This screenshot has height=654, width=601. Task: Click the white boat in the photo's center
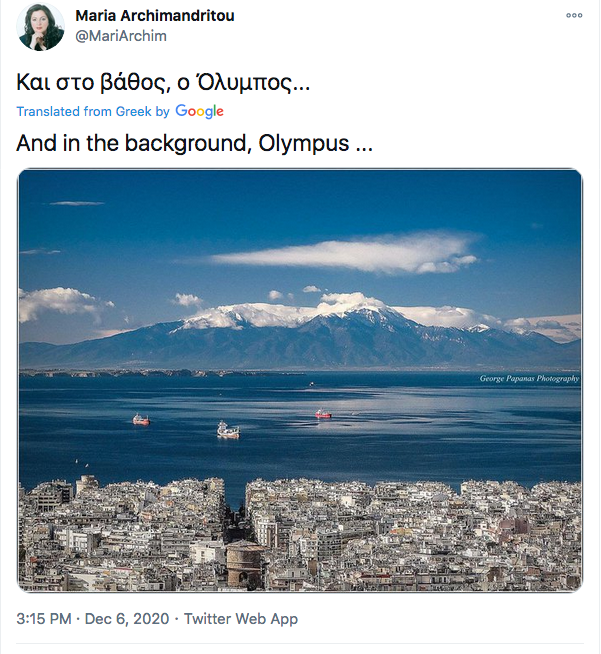228,430
